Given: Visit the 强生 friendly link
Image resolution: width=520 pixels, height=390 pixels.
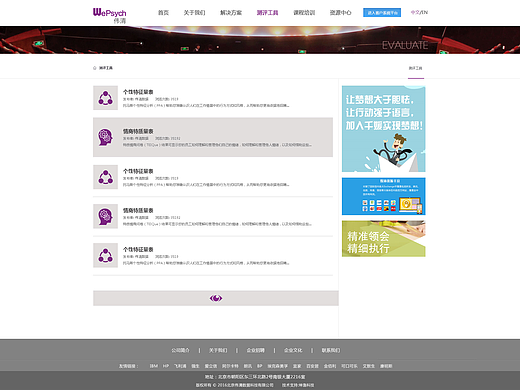Looking at the screenshot, I should (x=195, y=366).
